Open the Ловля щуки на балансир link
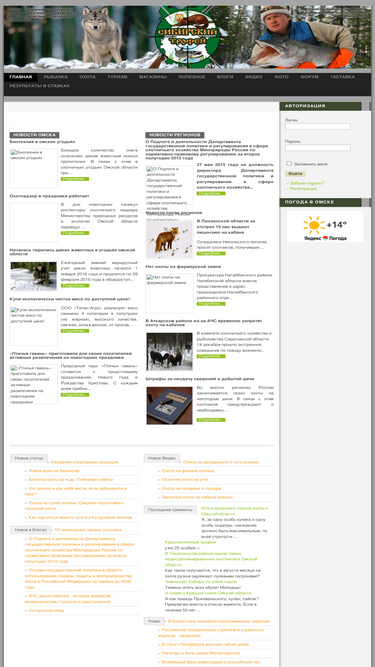This screenshot has height=667, width=375. [x=54, y=471]
